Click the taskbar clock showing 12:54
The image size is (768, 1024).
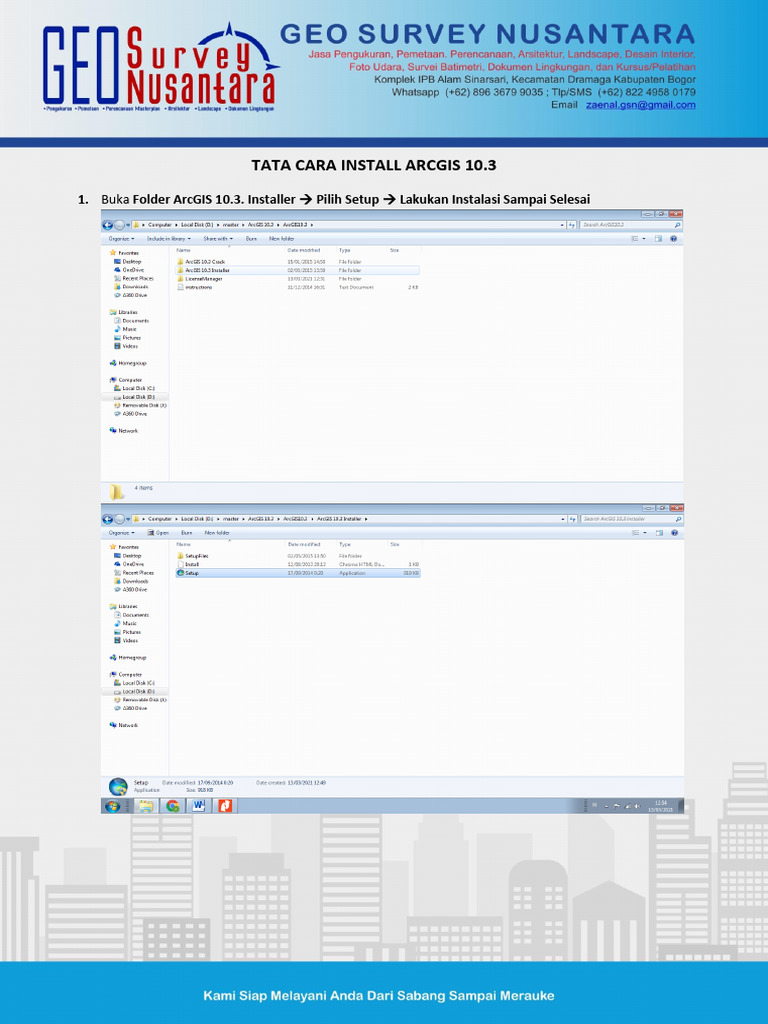660,806
